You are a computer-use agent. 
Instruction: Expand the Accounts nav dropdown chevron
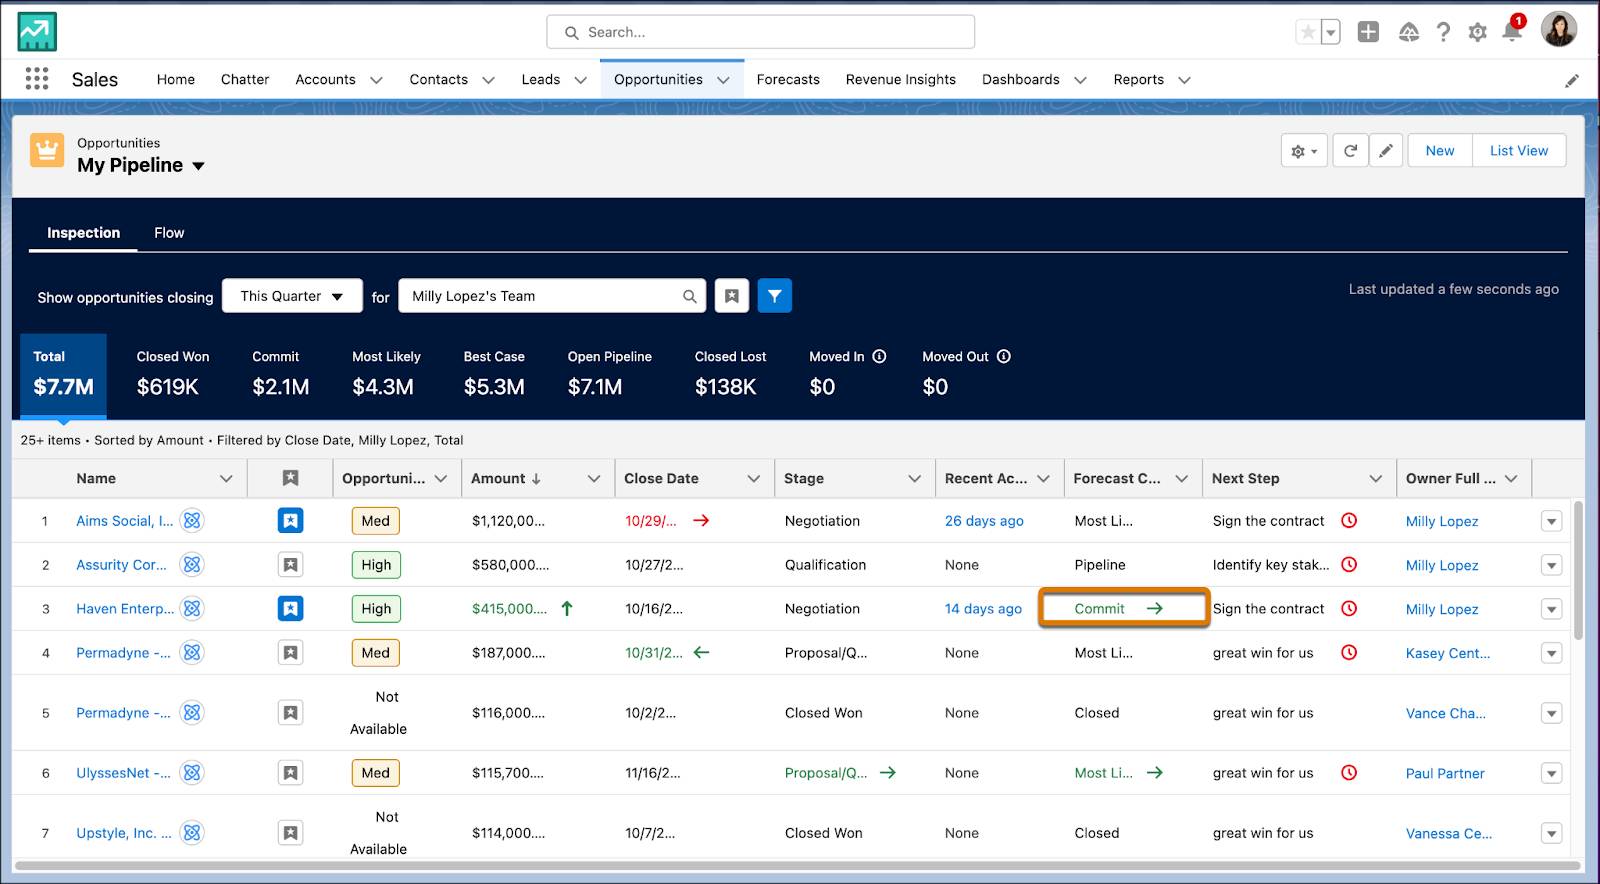click(x=376, y=80)
